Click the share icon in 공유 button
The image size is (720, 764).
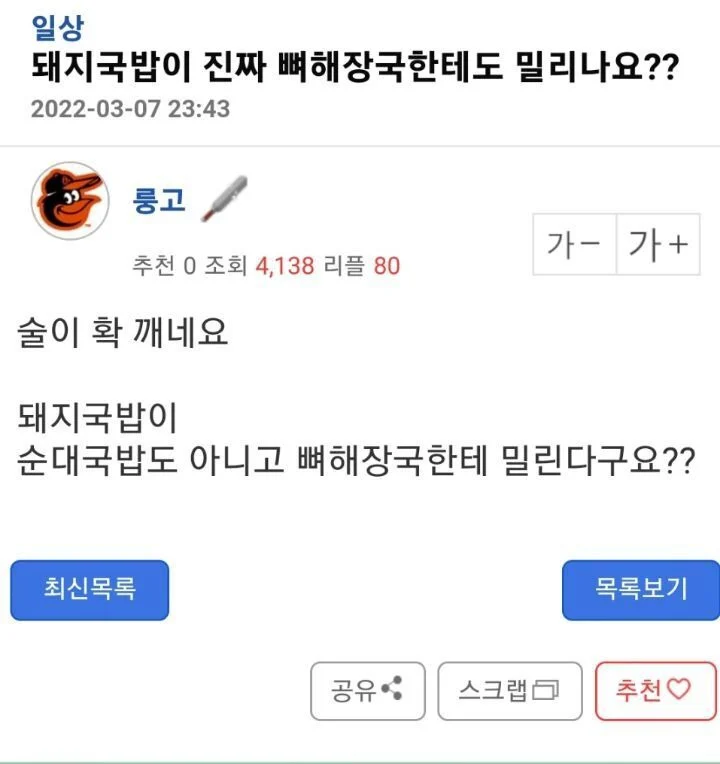coord(391,690)
